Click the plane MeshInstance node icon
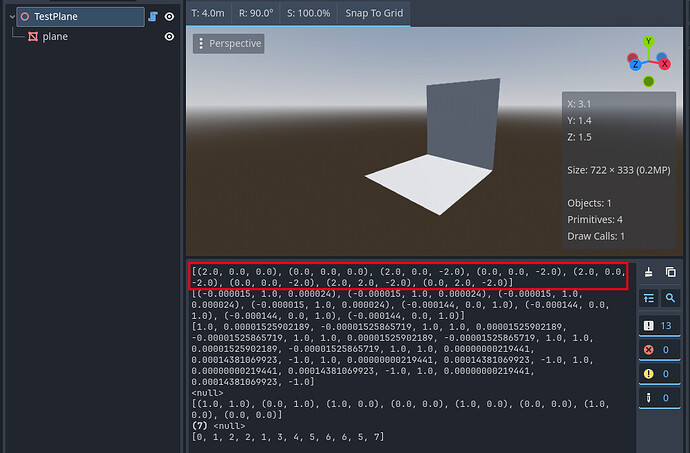The image size is (690, 453). click(32, 37)
